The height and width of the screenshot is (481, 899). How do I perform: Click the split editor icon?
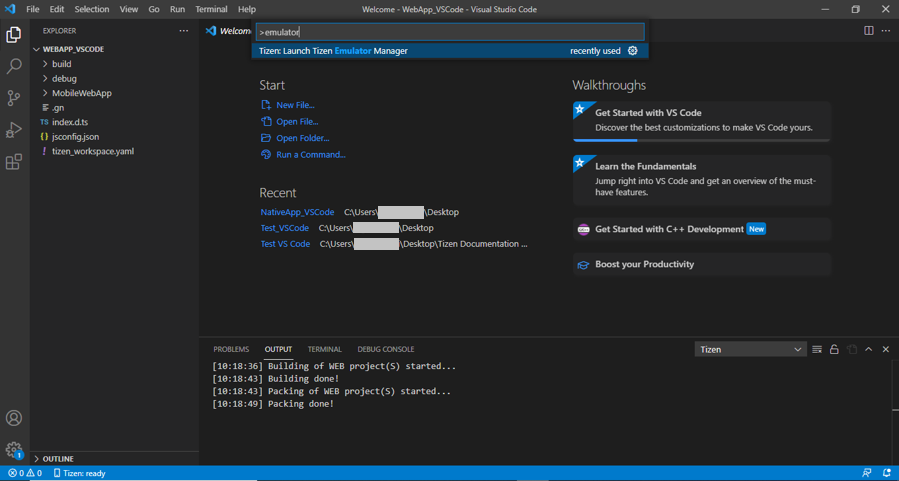point(868,31)
